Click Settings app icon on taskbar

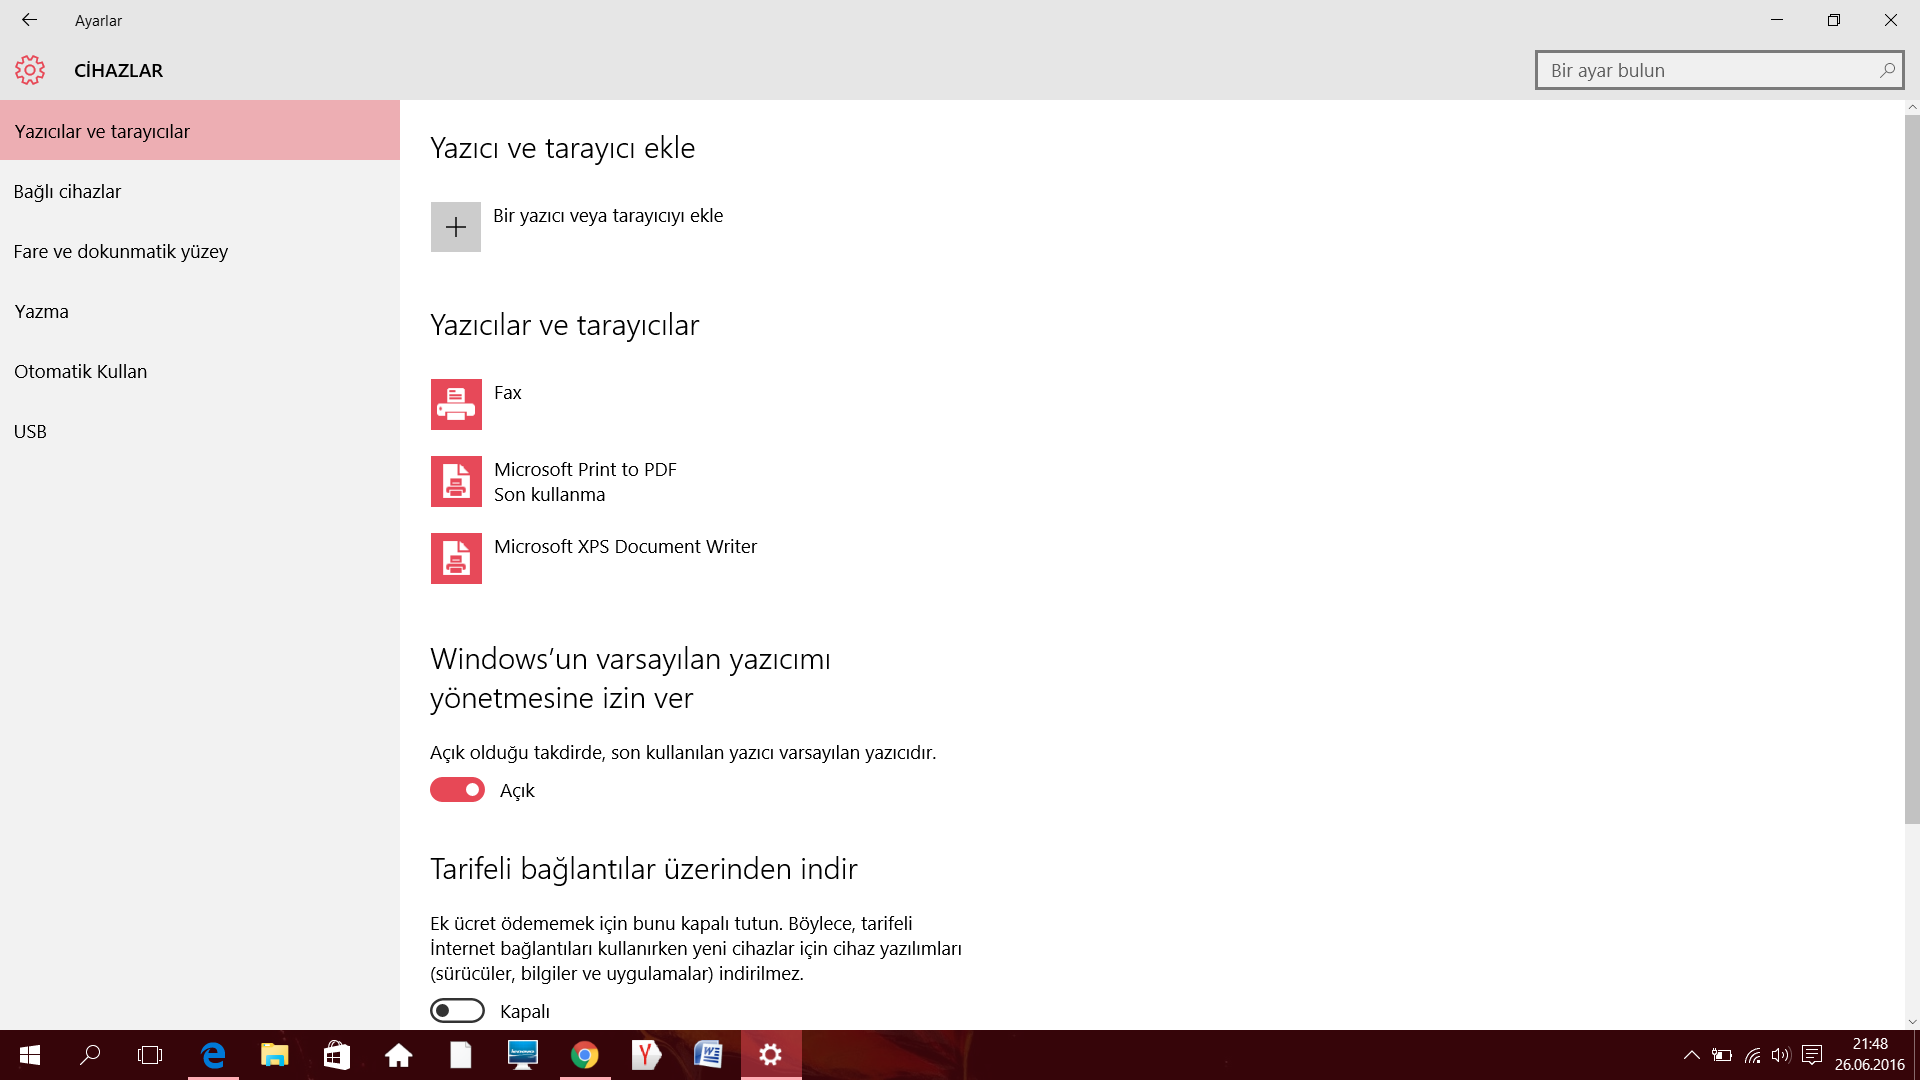pyautogui.click(x=771, y=1055)
